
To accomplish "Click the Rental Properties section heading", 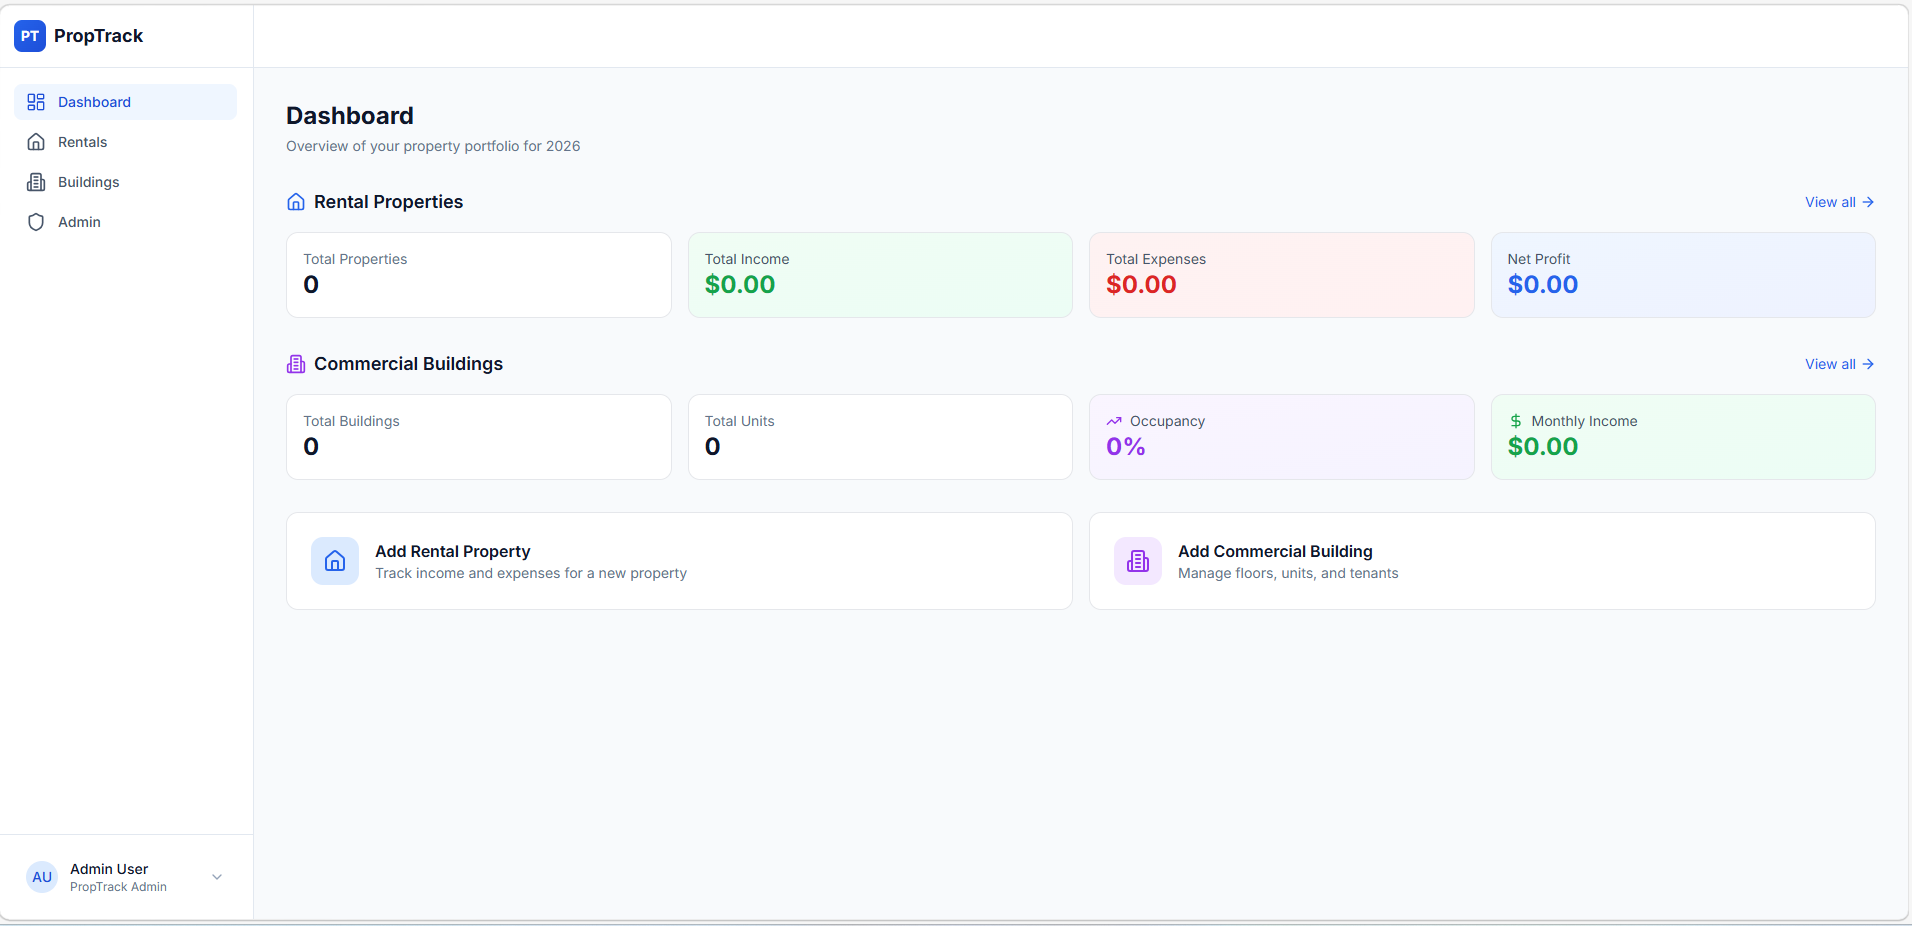I will pyautogui.click(x=388, y=202).
